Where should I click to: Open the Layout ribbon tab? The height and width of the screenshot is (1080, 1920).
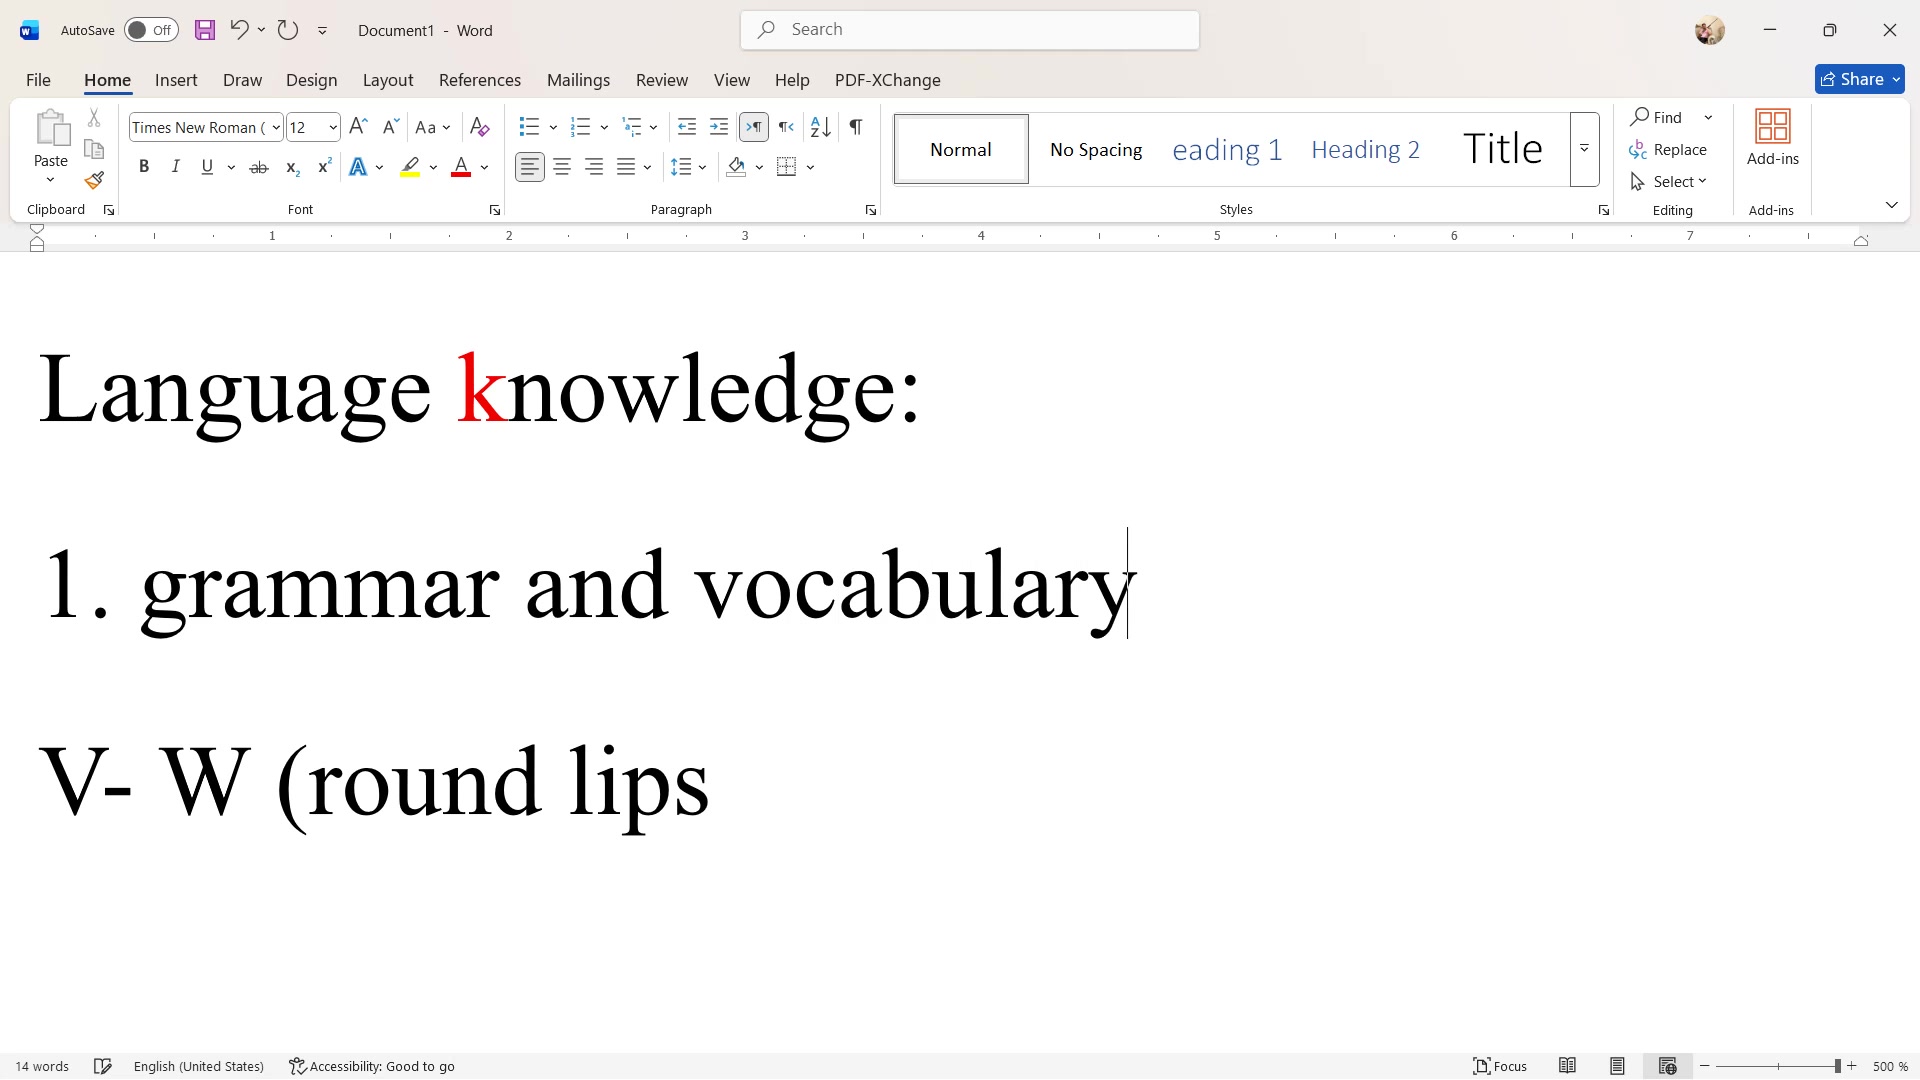click(x=387, y=80)
